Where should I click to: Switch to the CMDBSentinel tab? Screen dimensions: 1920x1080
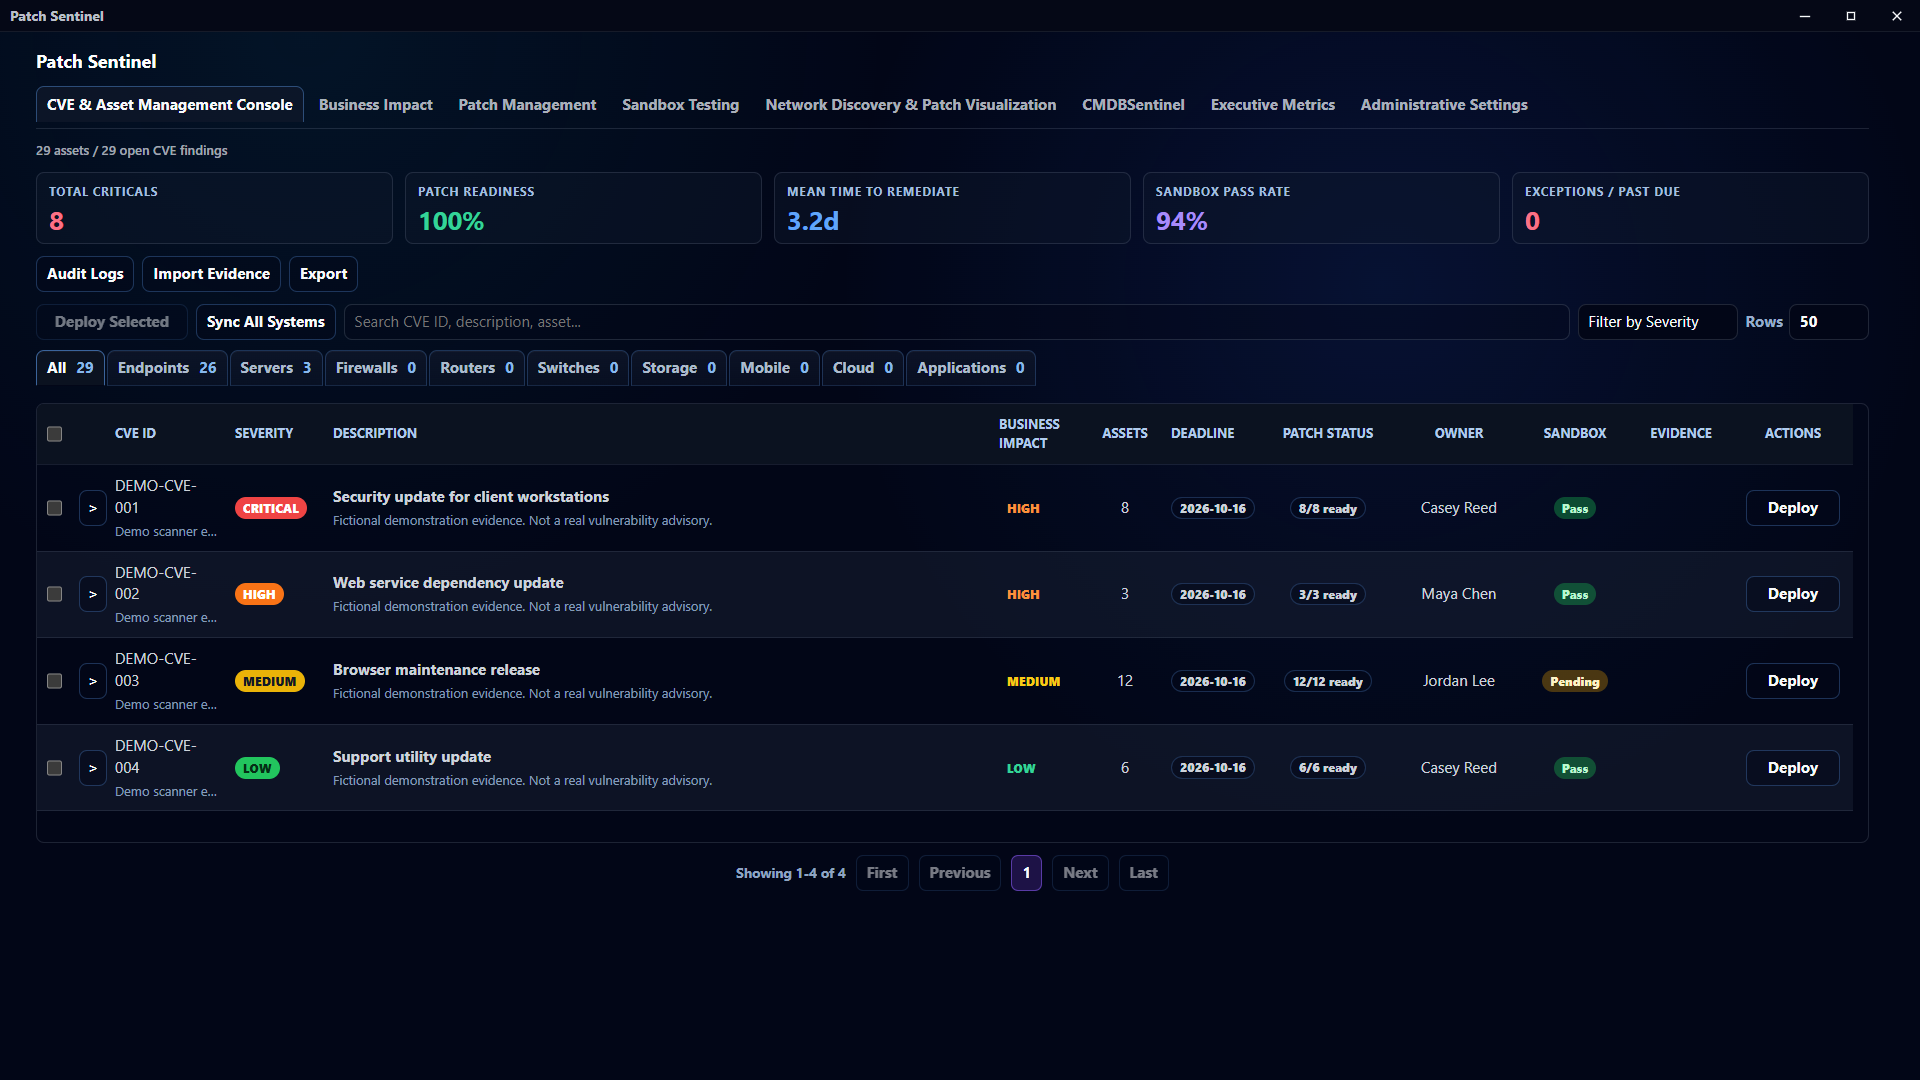(x=1133, y=105)
